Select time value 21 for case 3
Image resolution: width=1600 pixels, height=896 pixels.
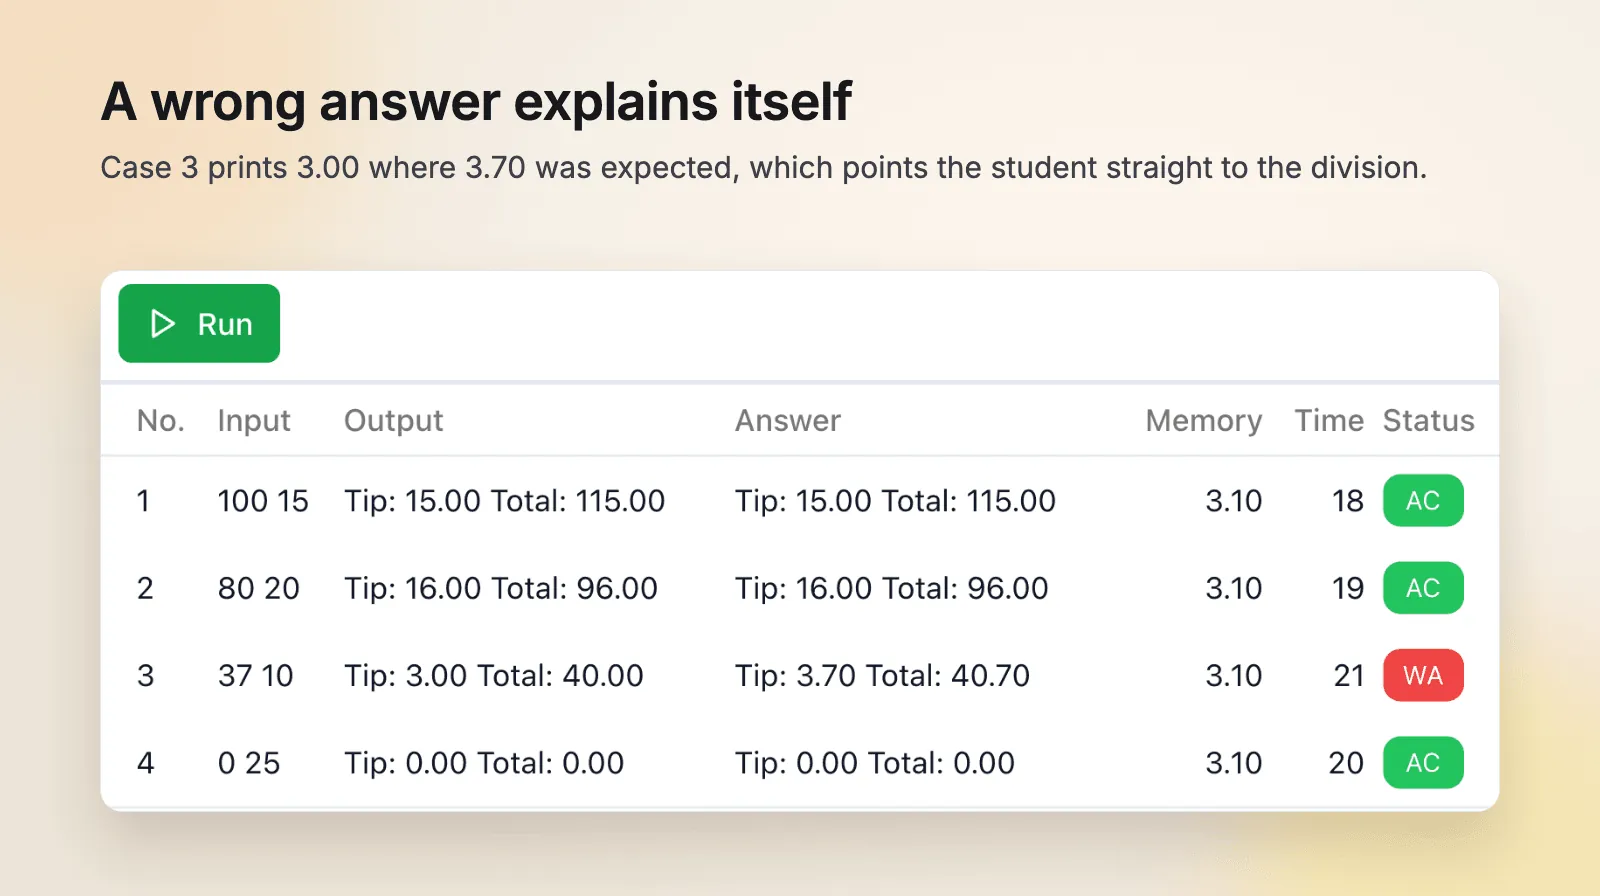coord(1348,675)
